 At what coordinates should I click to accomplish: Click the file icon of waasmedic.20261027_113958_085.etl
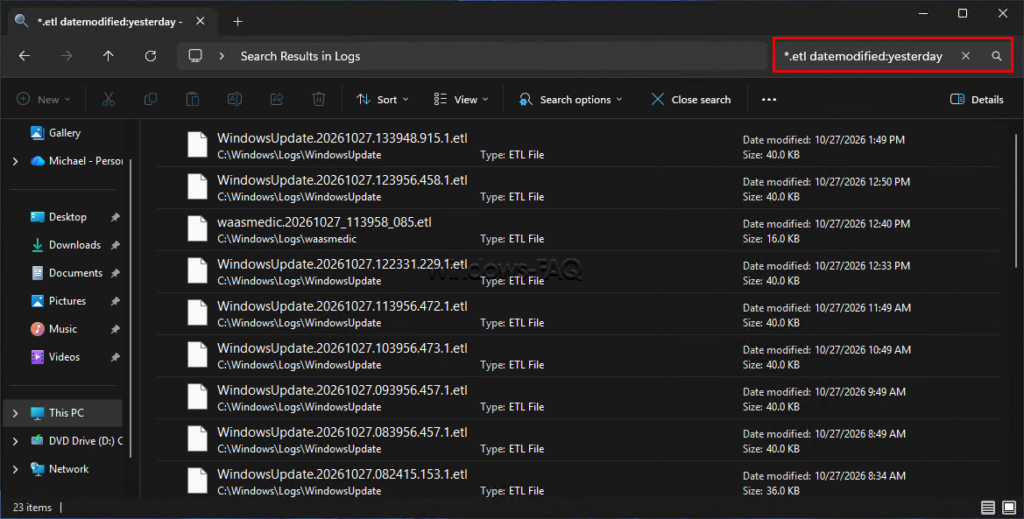(x=197, y=229)
